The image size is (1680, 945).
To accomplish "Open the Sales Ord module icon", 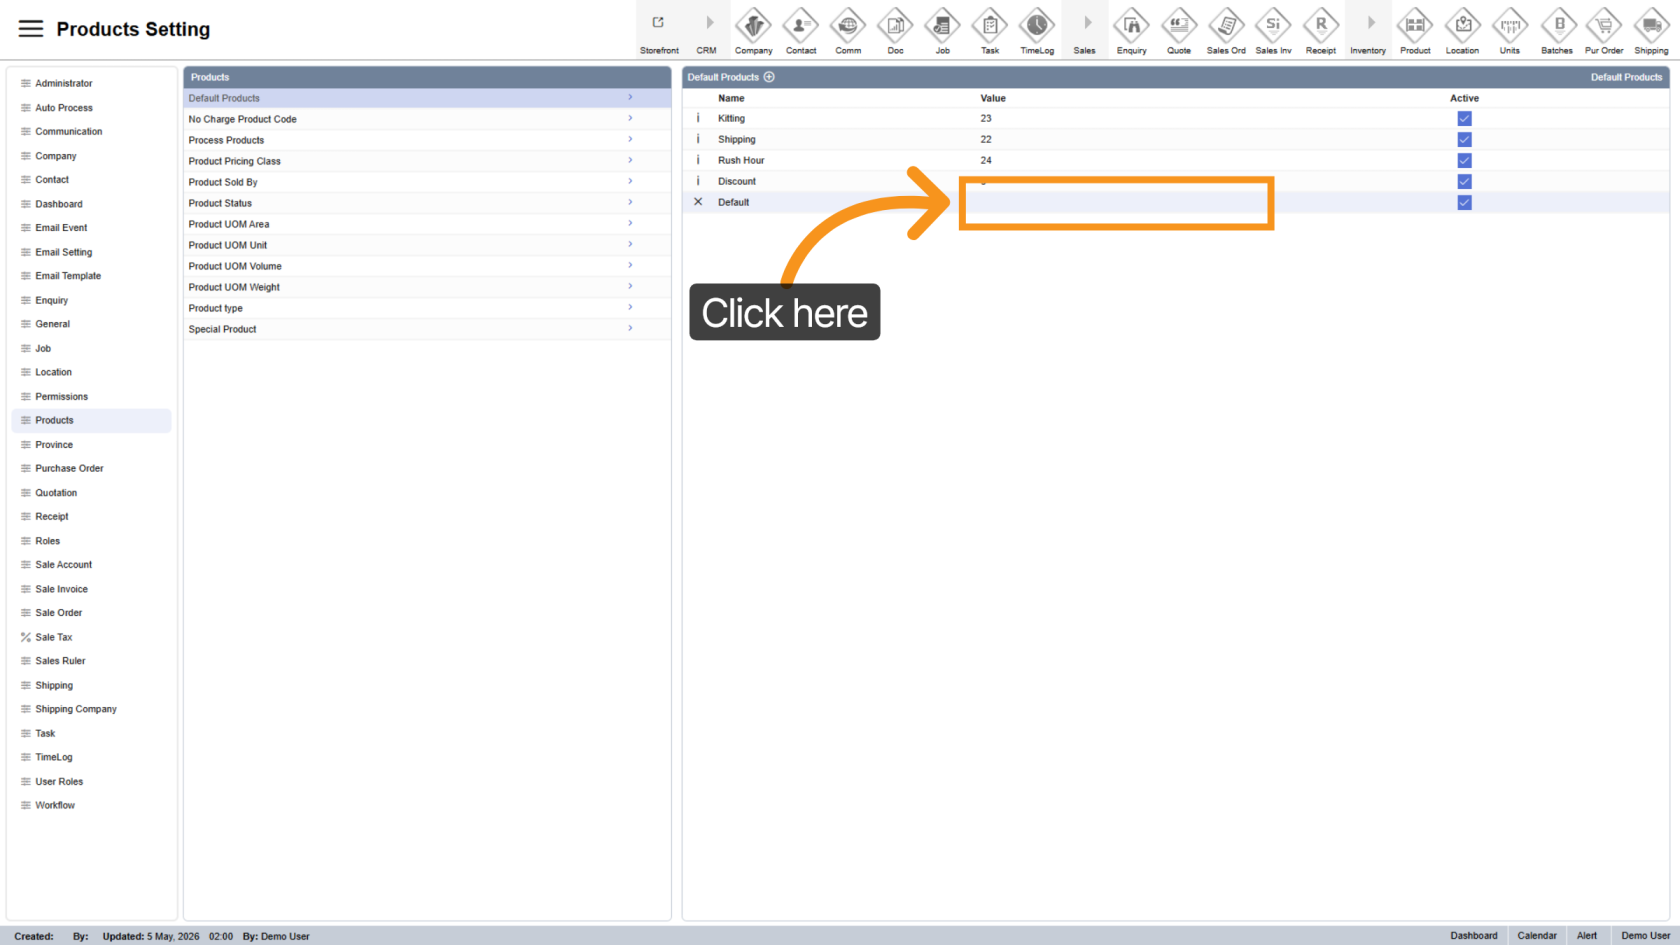I will (1226, 25).
